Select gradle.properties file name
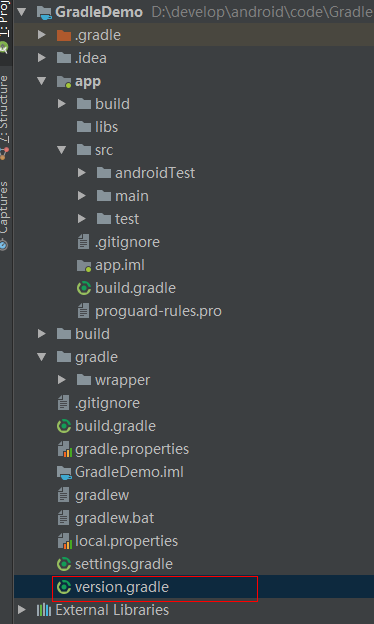The height and width of the screenshot is (624, 374). click(132, 449)
